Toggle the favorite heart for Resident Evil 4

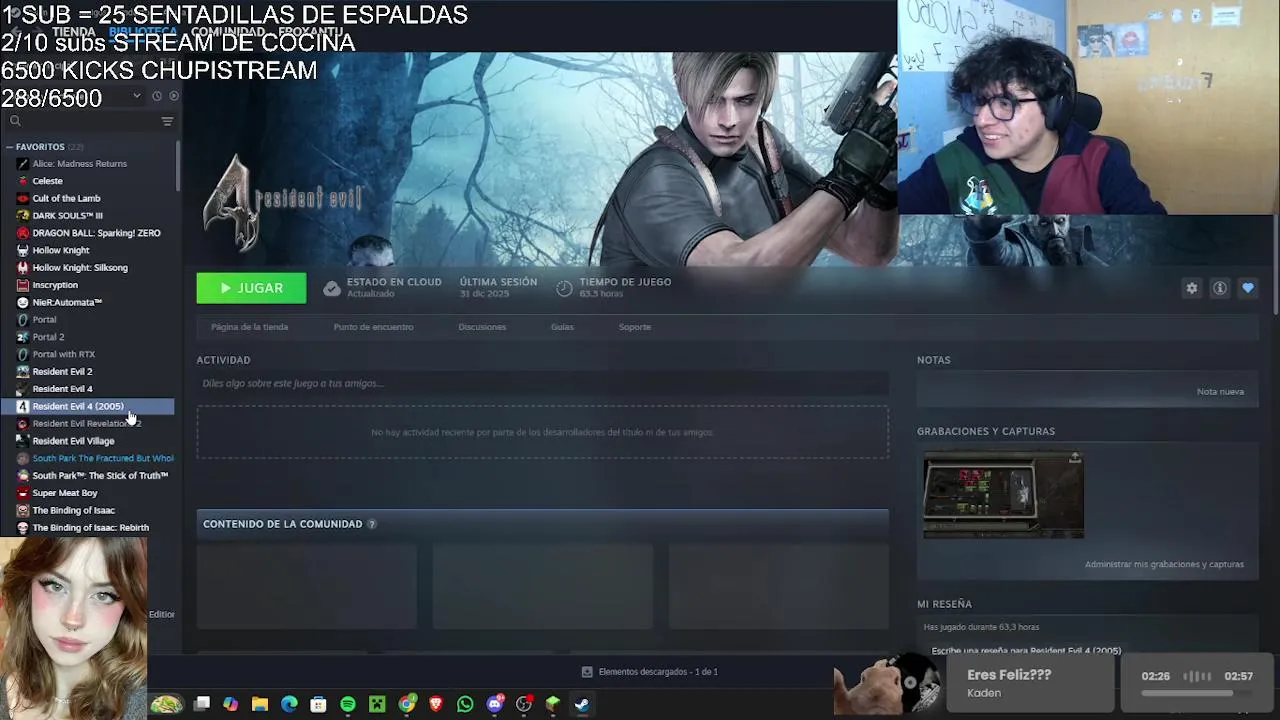coord(1248,288)
